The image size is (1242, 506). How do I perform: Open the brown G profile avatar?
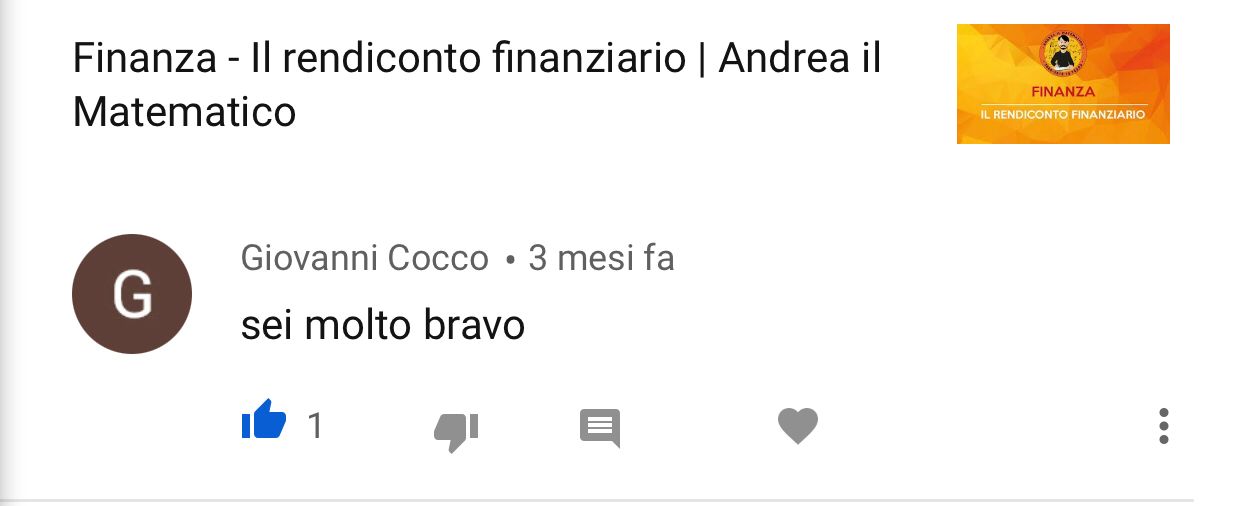coord(132,294)
